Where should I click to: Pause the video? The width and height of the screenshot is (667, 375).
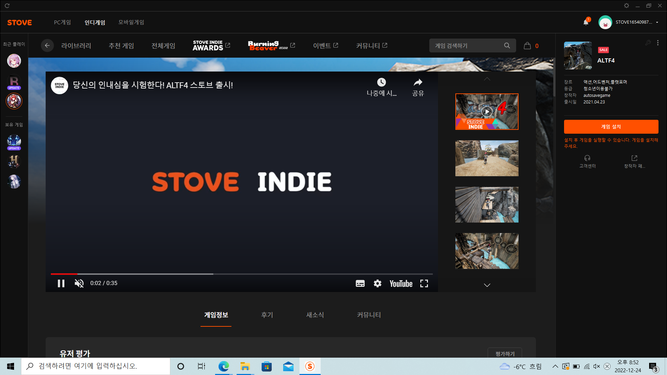coord(61,284)
